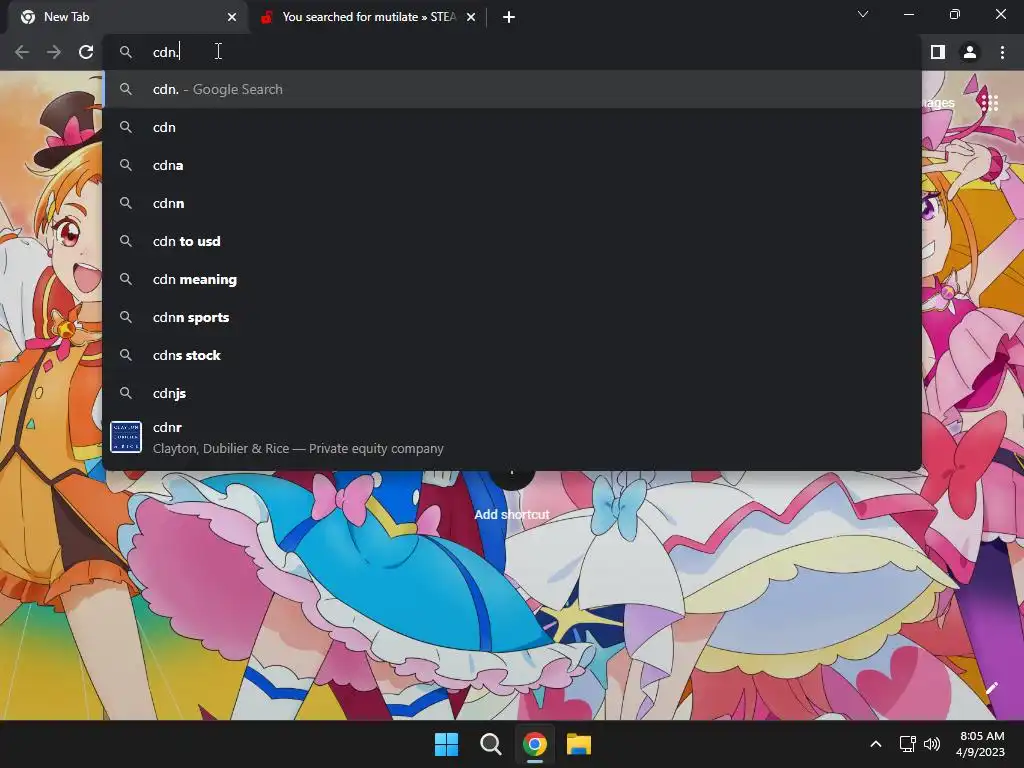The height and width of the screenshot is (768, 1024).
Task: Click the 'Add shortcut' label
Action: (511, 515)
